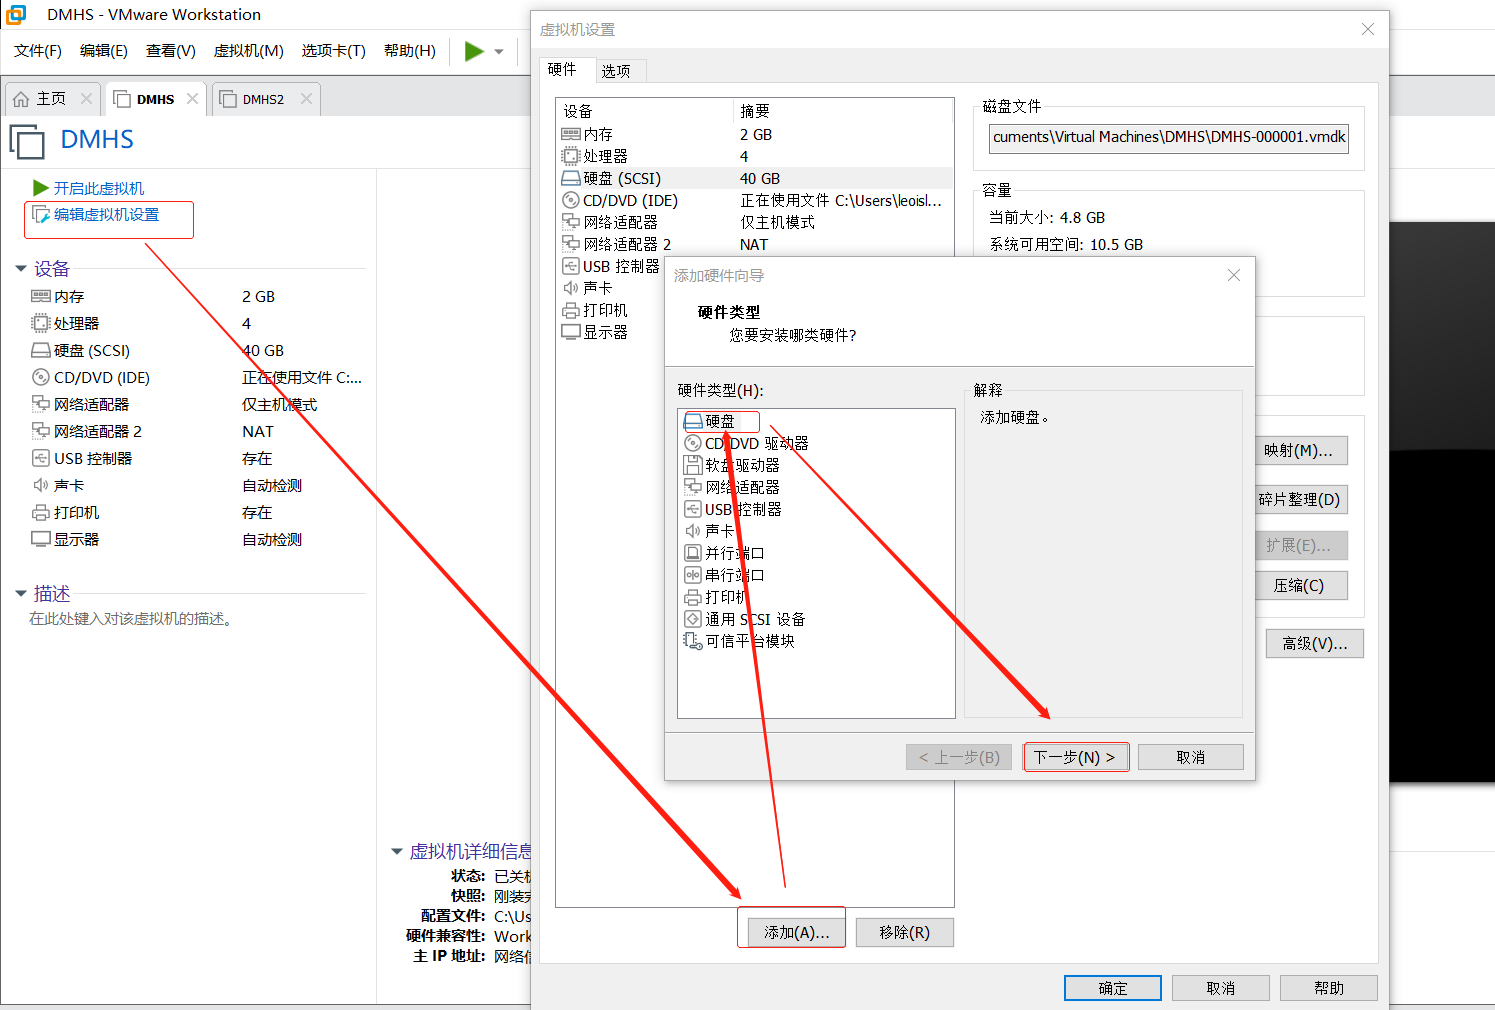Select the USB控制器 hardware type
This screenshot has height=1010, width=1495.
[743, 509]
